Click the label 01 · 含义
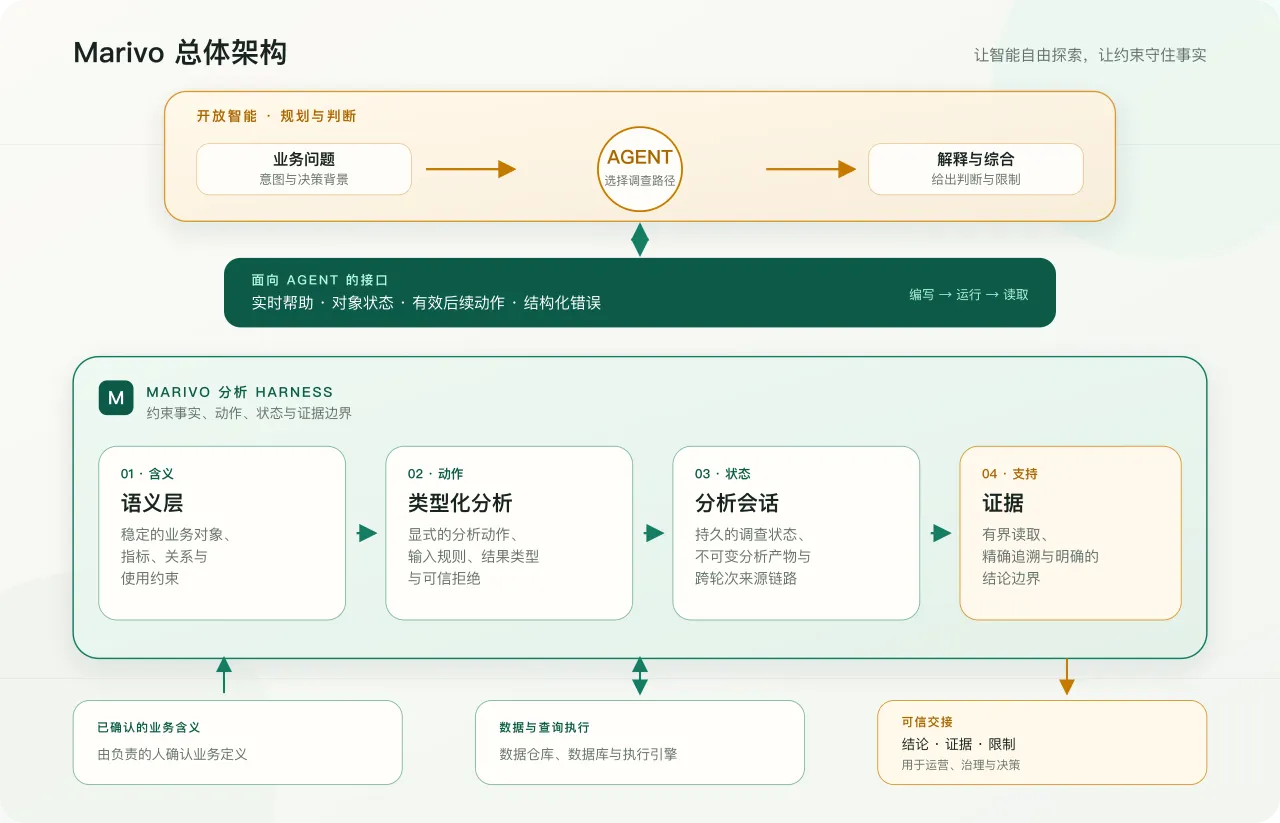The width and height of the screenshot is (1280, 823). (147, 474)
